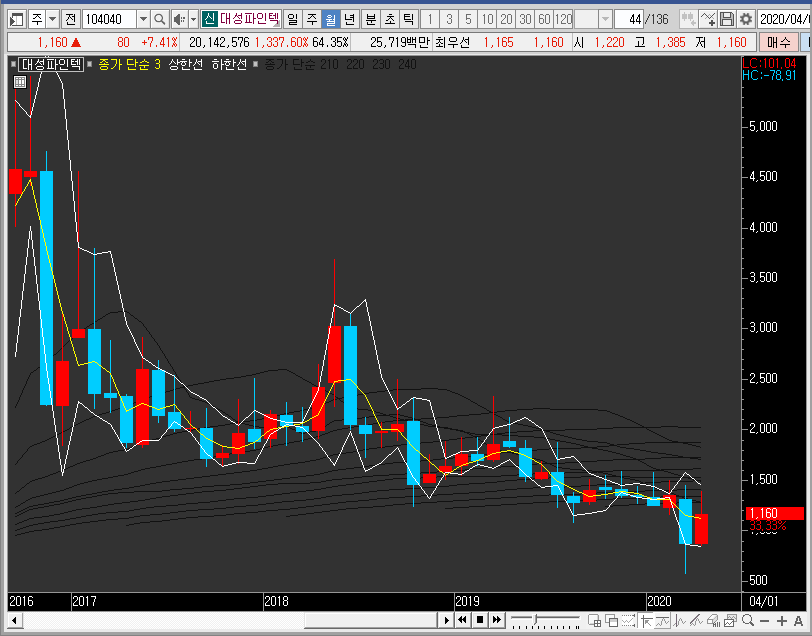Select the 10 interval button
Viewport: 812px width, 636px height.
[x=487, y=20]
